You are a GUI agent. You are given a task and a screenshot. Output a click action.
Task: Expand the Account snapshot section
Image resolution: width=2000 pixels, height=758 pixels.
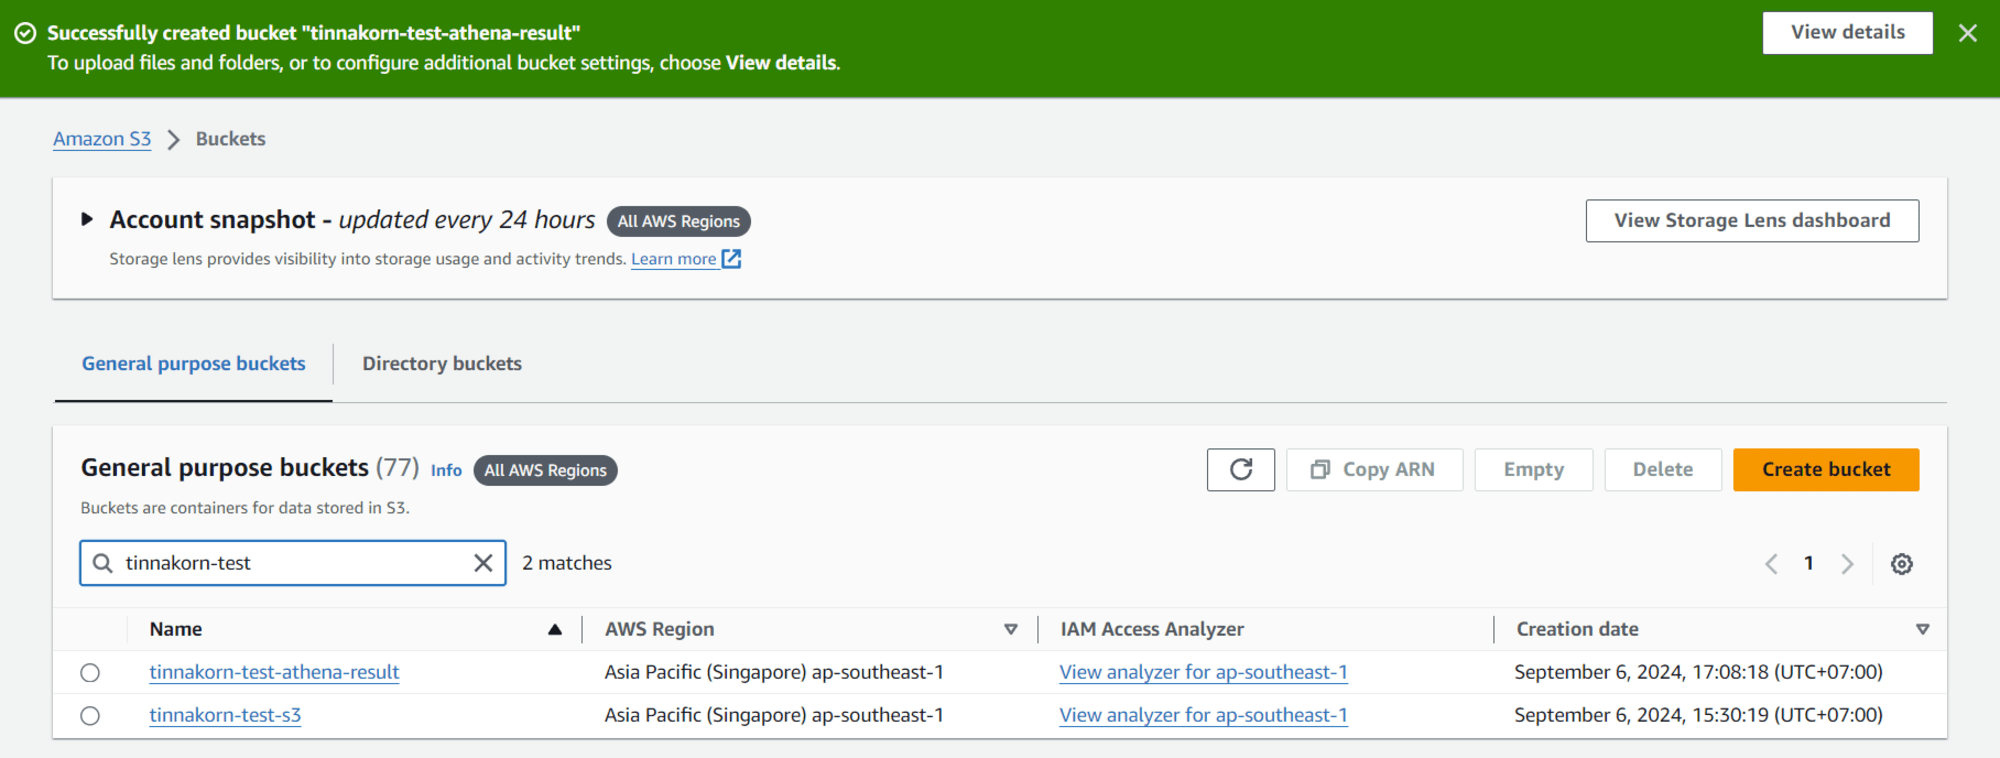click(87, 219)
